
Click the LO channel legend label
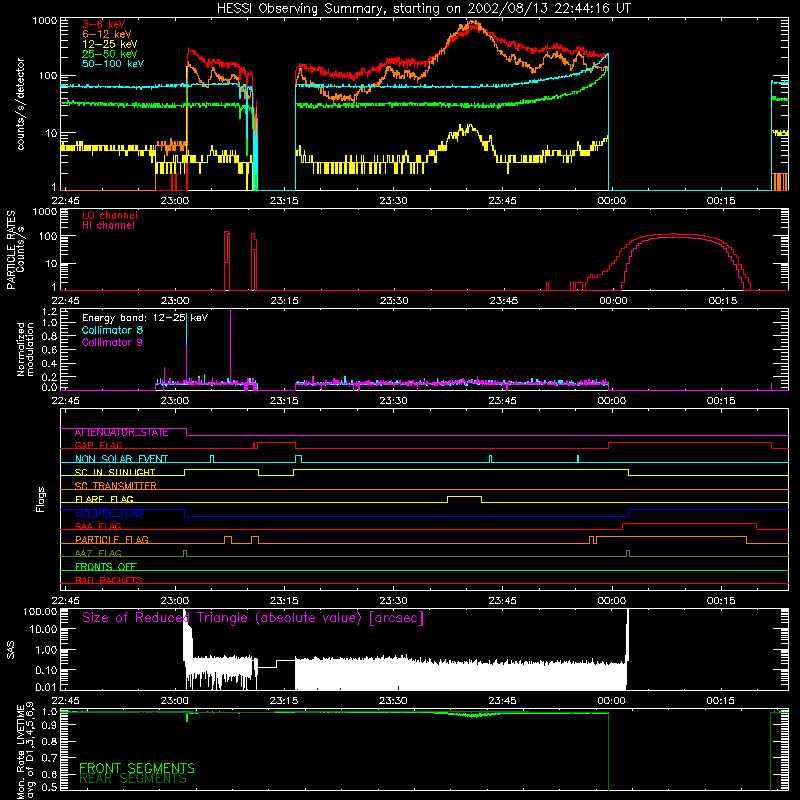(x=110, y=215)
